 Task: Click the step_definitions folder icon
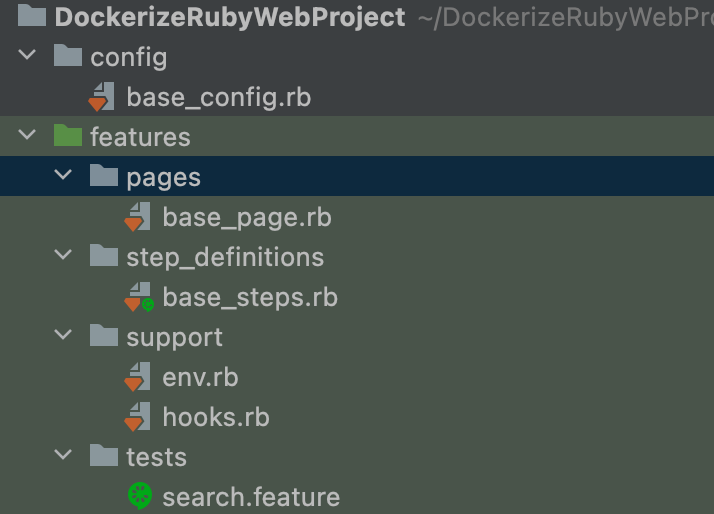(x=104, y=255)
